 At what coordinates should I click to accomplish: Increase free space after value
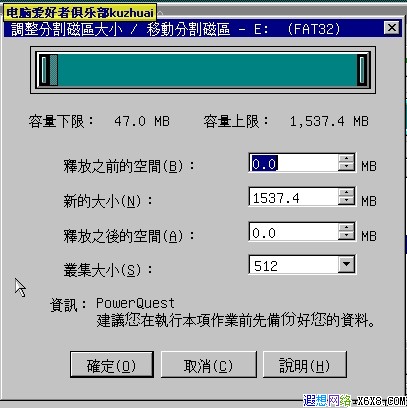point(346,228)
